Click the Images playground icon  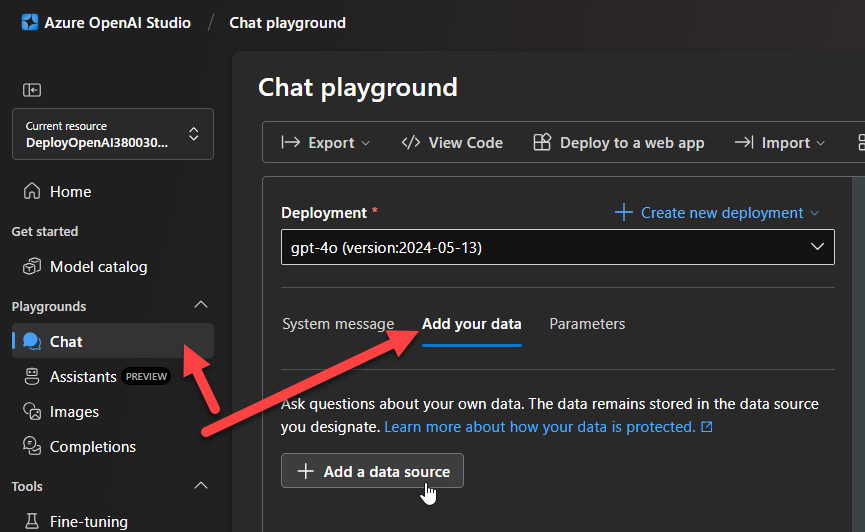(32, 412)
